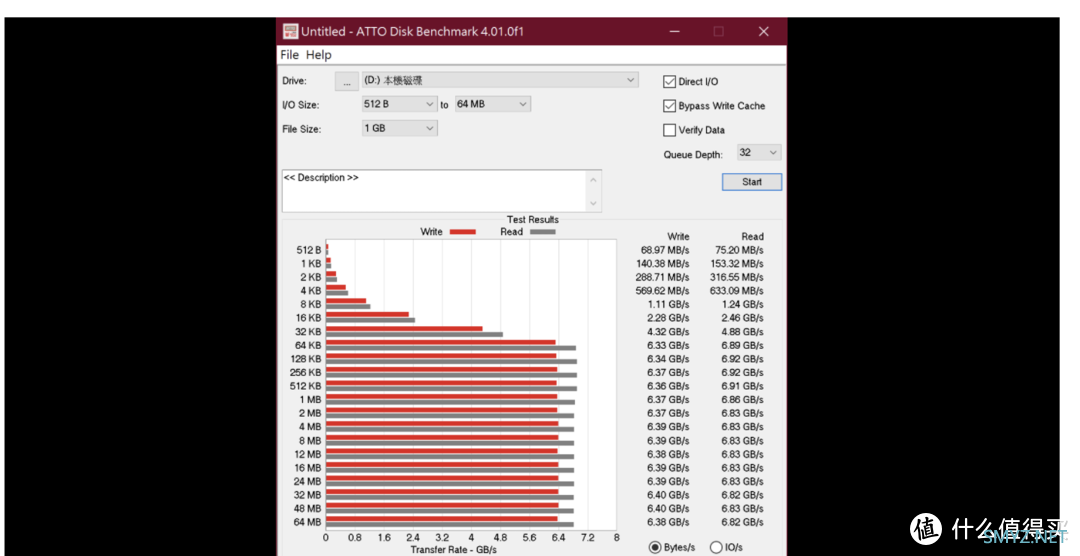Click the 64 KB row label
This screenshot has width=1080, height=556.
click(308, 345)
